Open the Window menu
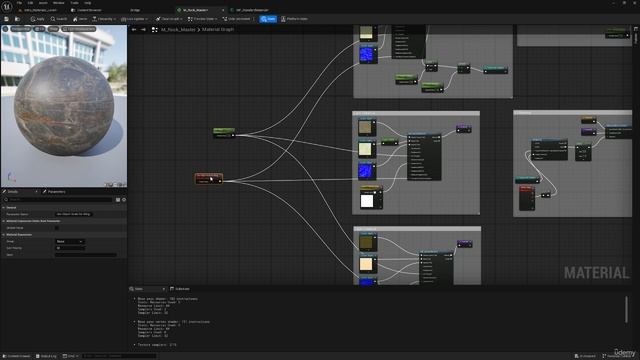The image size is (640, 360). (58, 3)
